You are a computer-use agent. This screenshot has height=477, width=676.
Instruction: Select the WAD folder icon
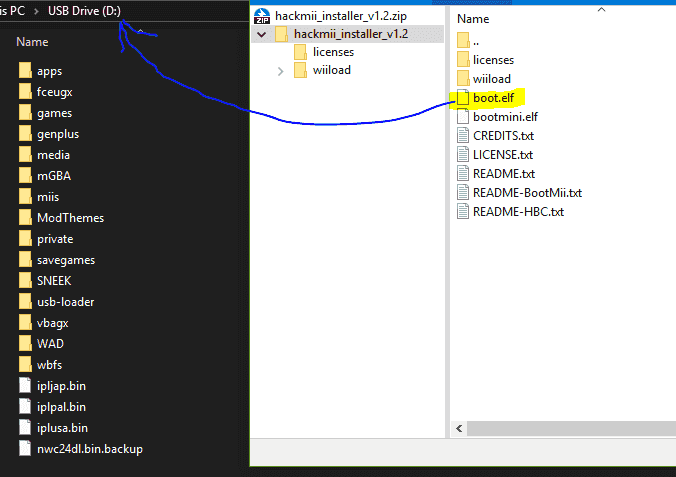(x=25, y=343)
